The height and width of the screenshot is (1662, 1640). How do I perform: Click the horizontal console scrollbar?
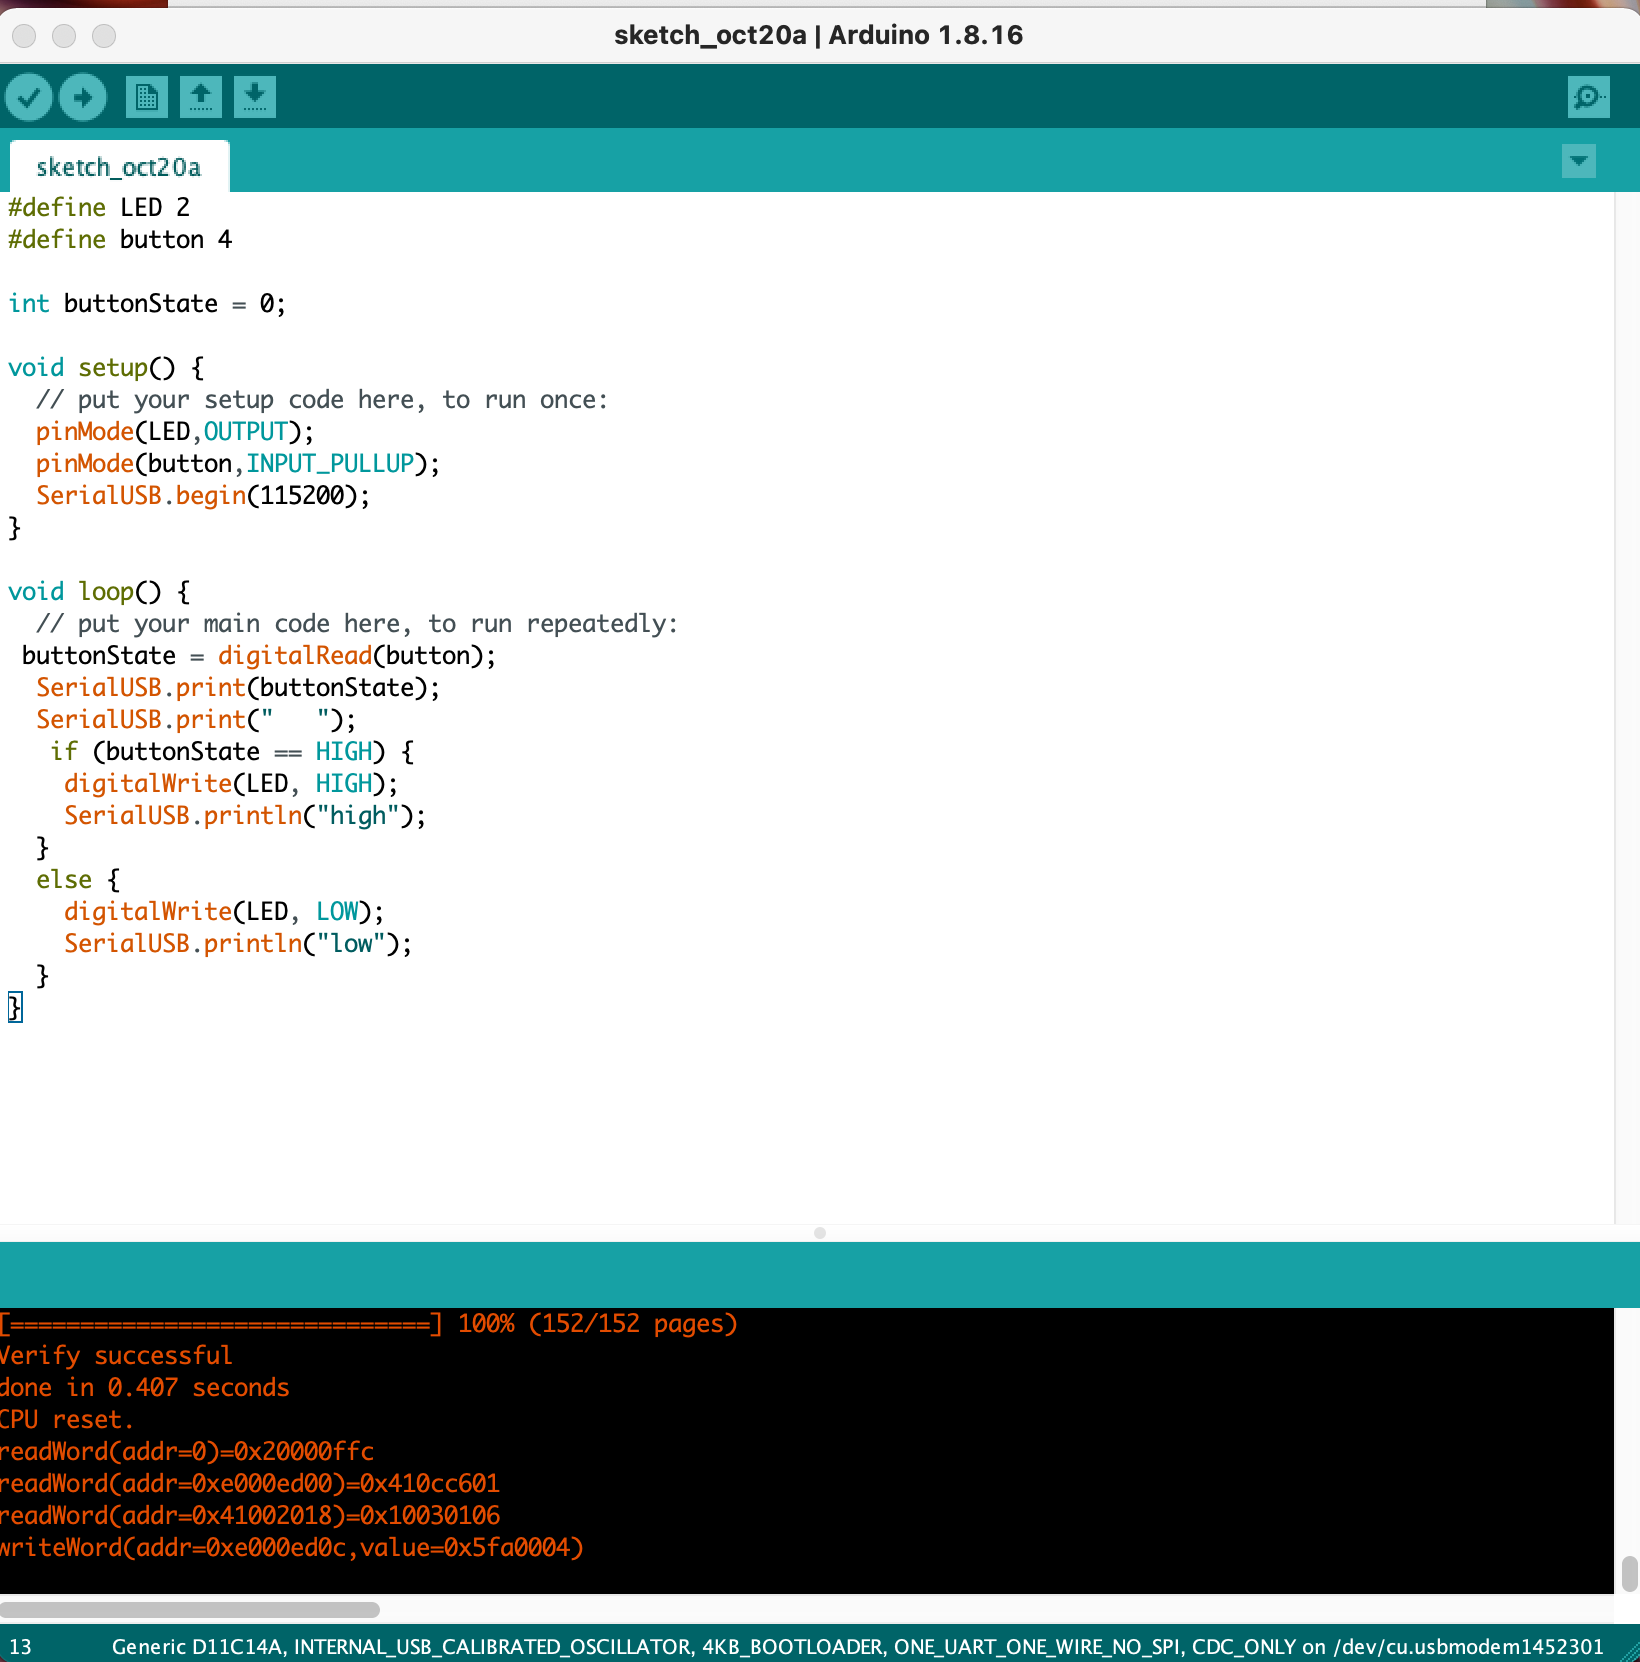(x=190, y=1610)
